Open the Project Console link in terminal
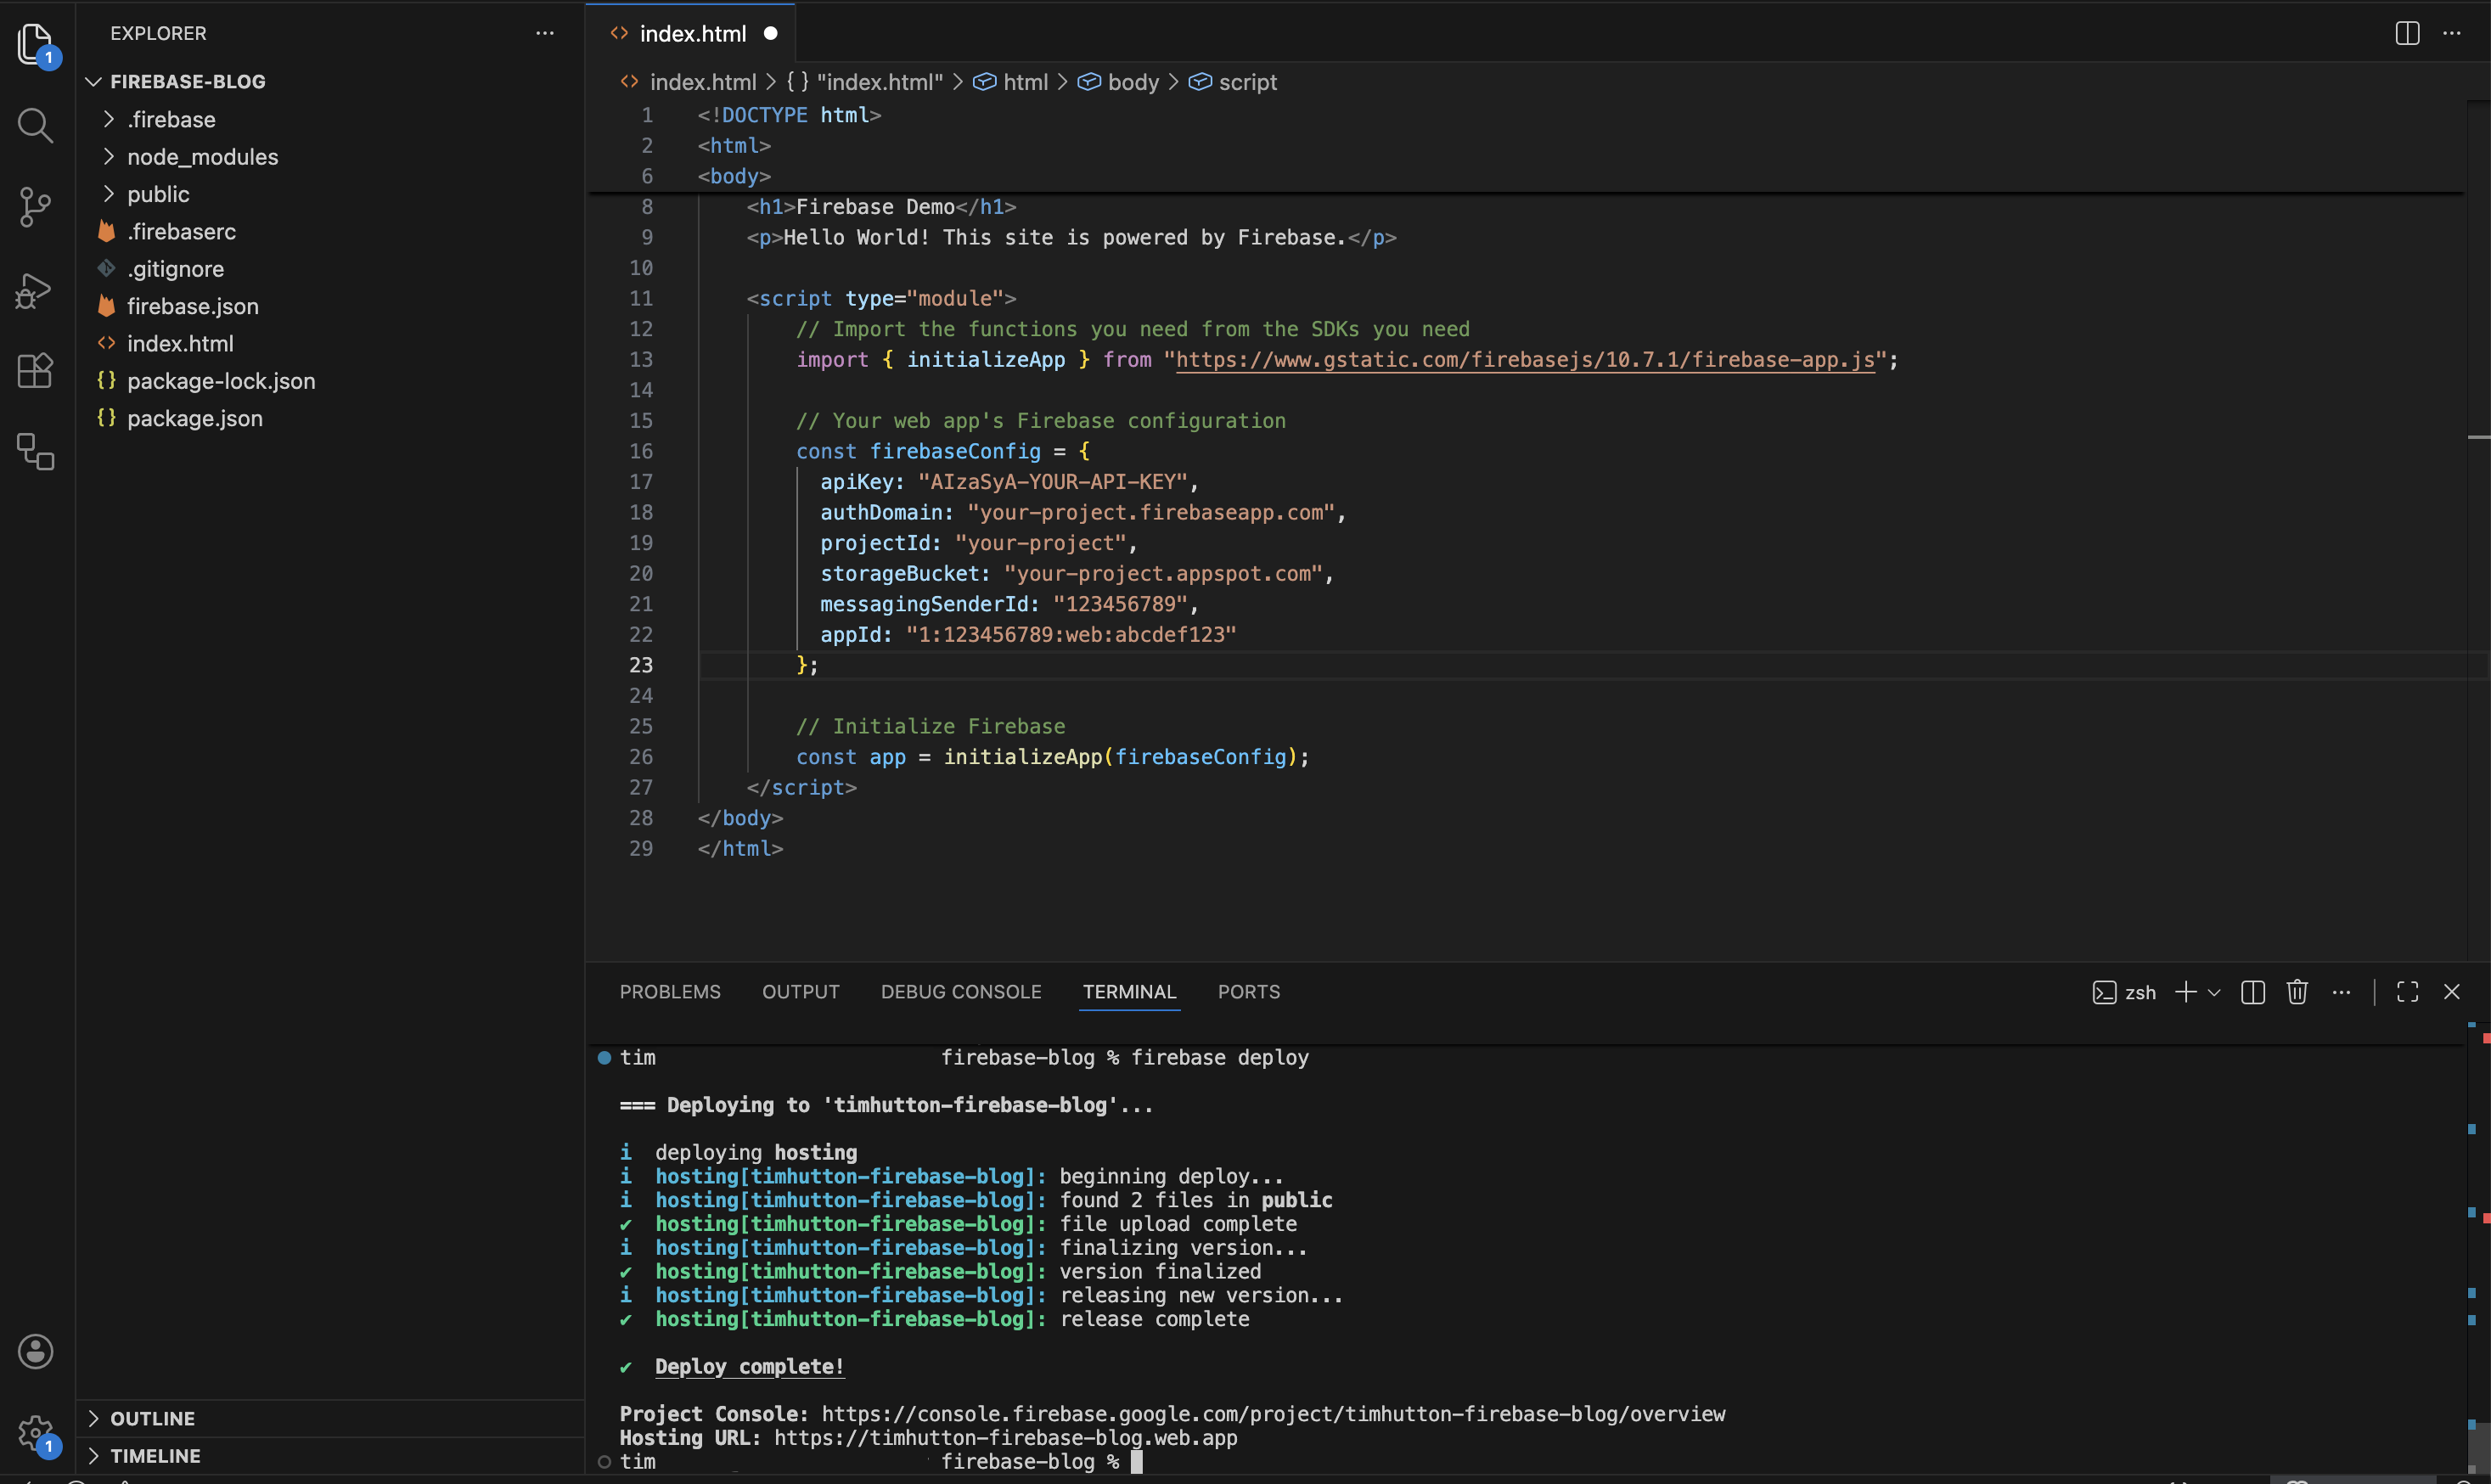The image size is (2491, 1484). click(x=1274, y=1414)
